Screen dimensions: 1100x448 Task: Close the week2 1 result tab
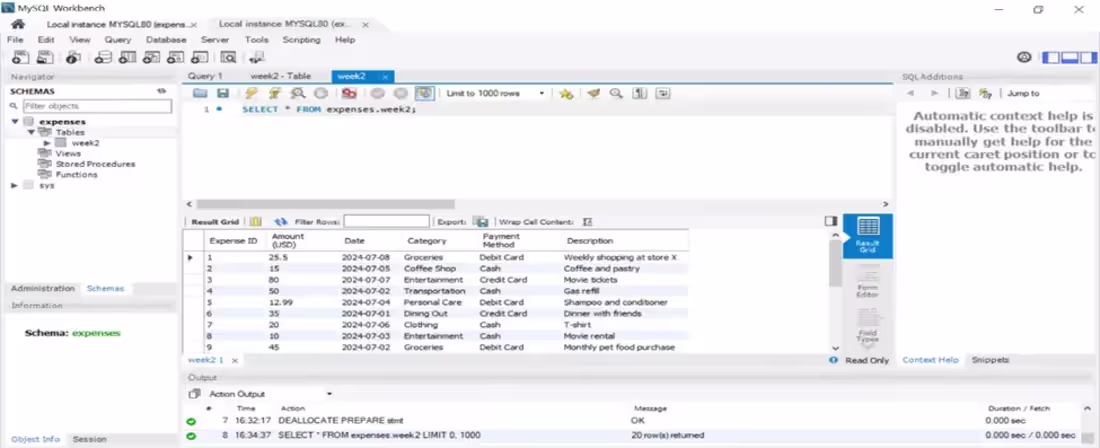[235, 360]
